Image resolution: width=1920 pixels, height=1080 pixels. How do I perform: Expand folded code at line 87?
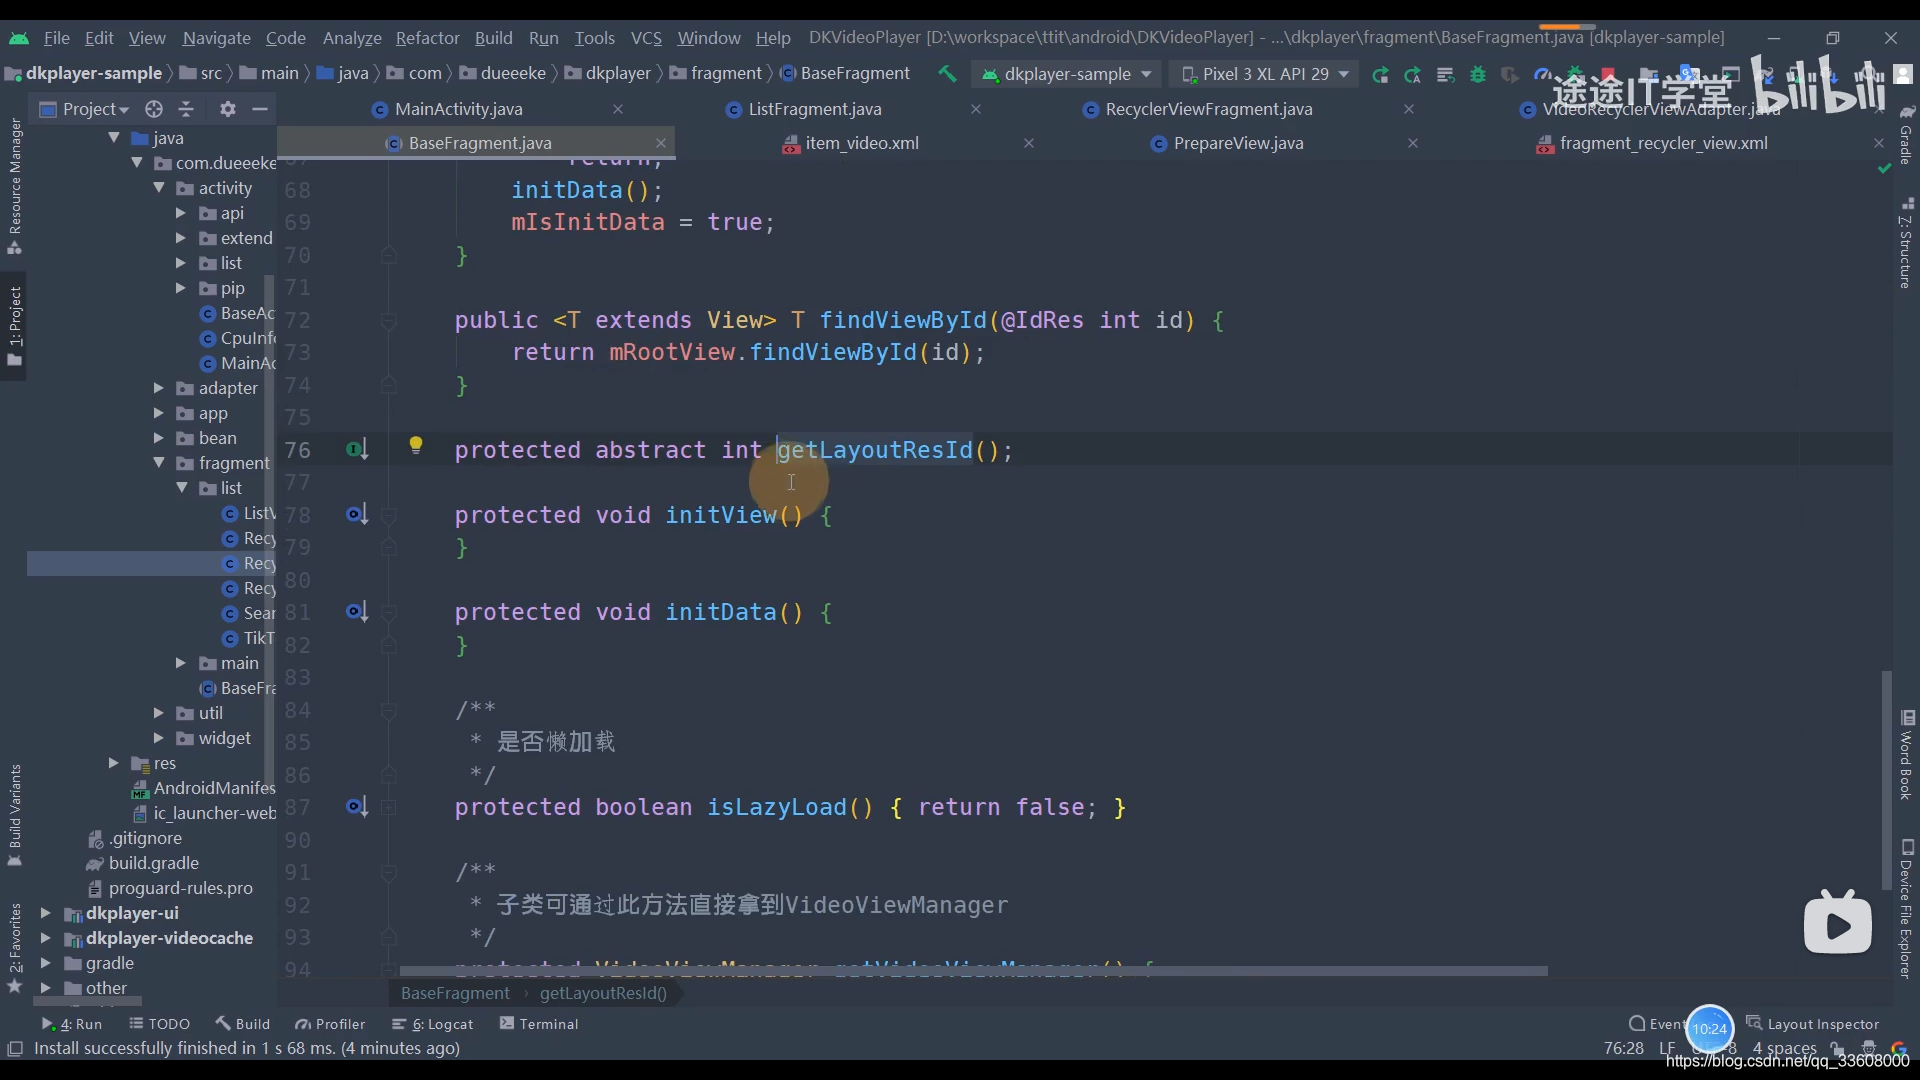coord(388,808)
